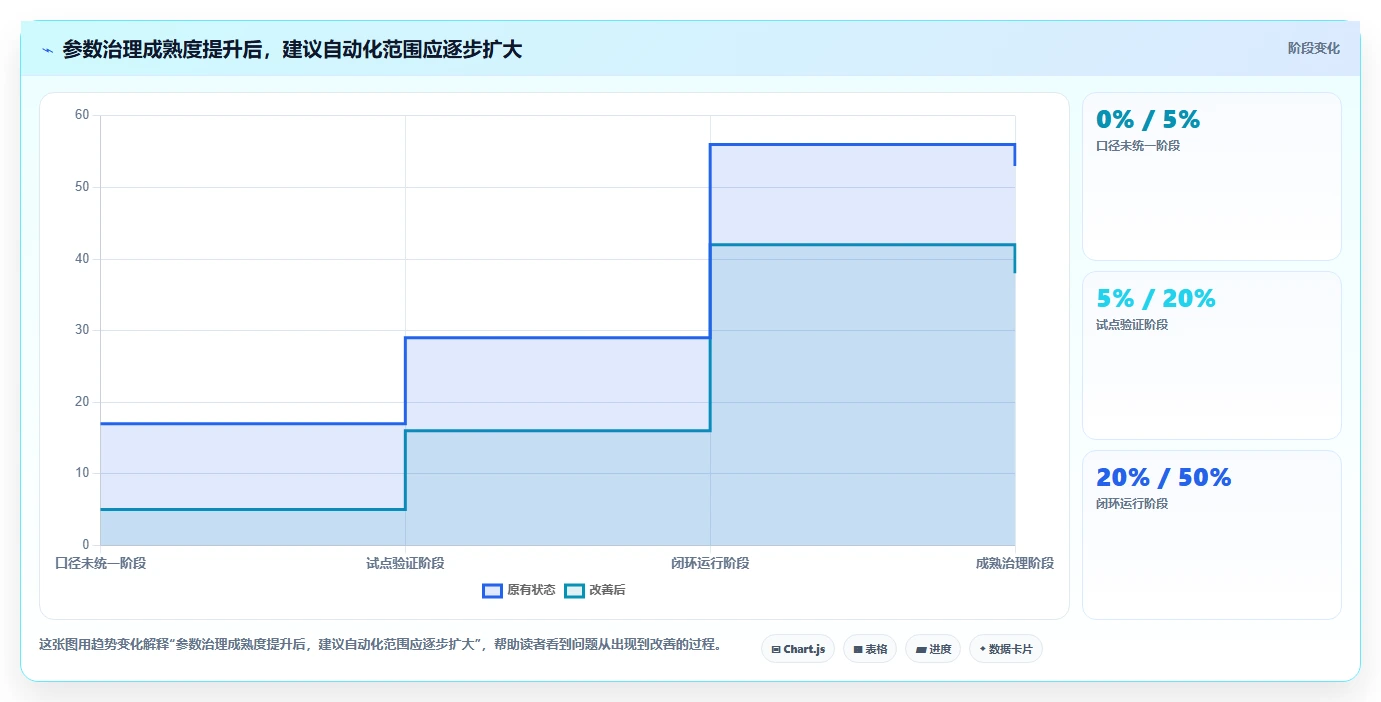Click the Chart.js tag
The height and width of the screenshot is (702, 1381).
click(798, 649)
